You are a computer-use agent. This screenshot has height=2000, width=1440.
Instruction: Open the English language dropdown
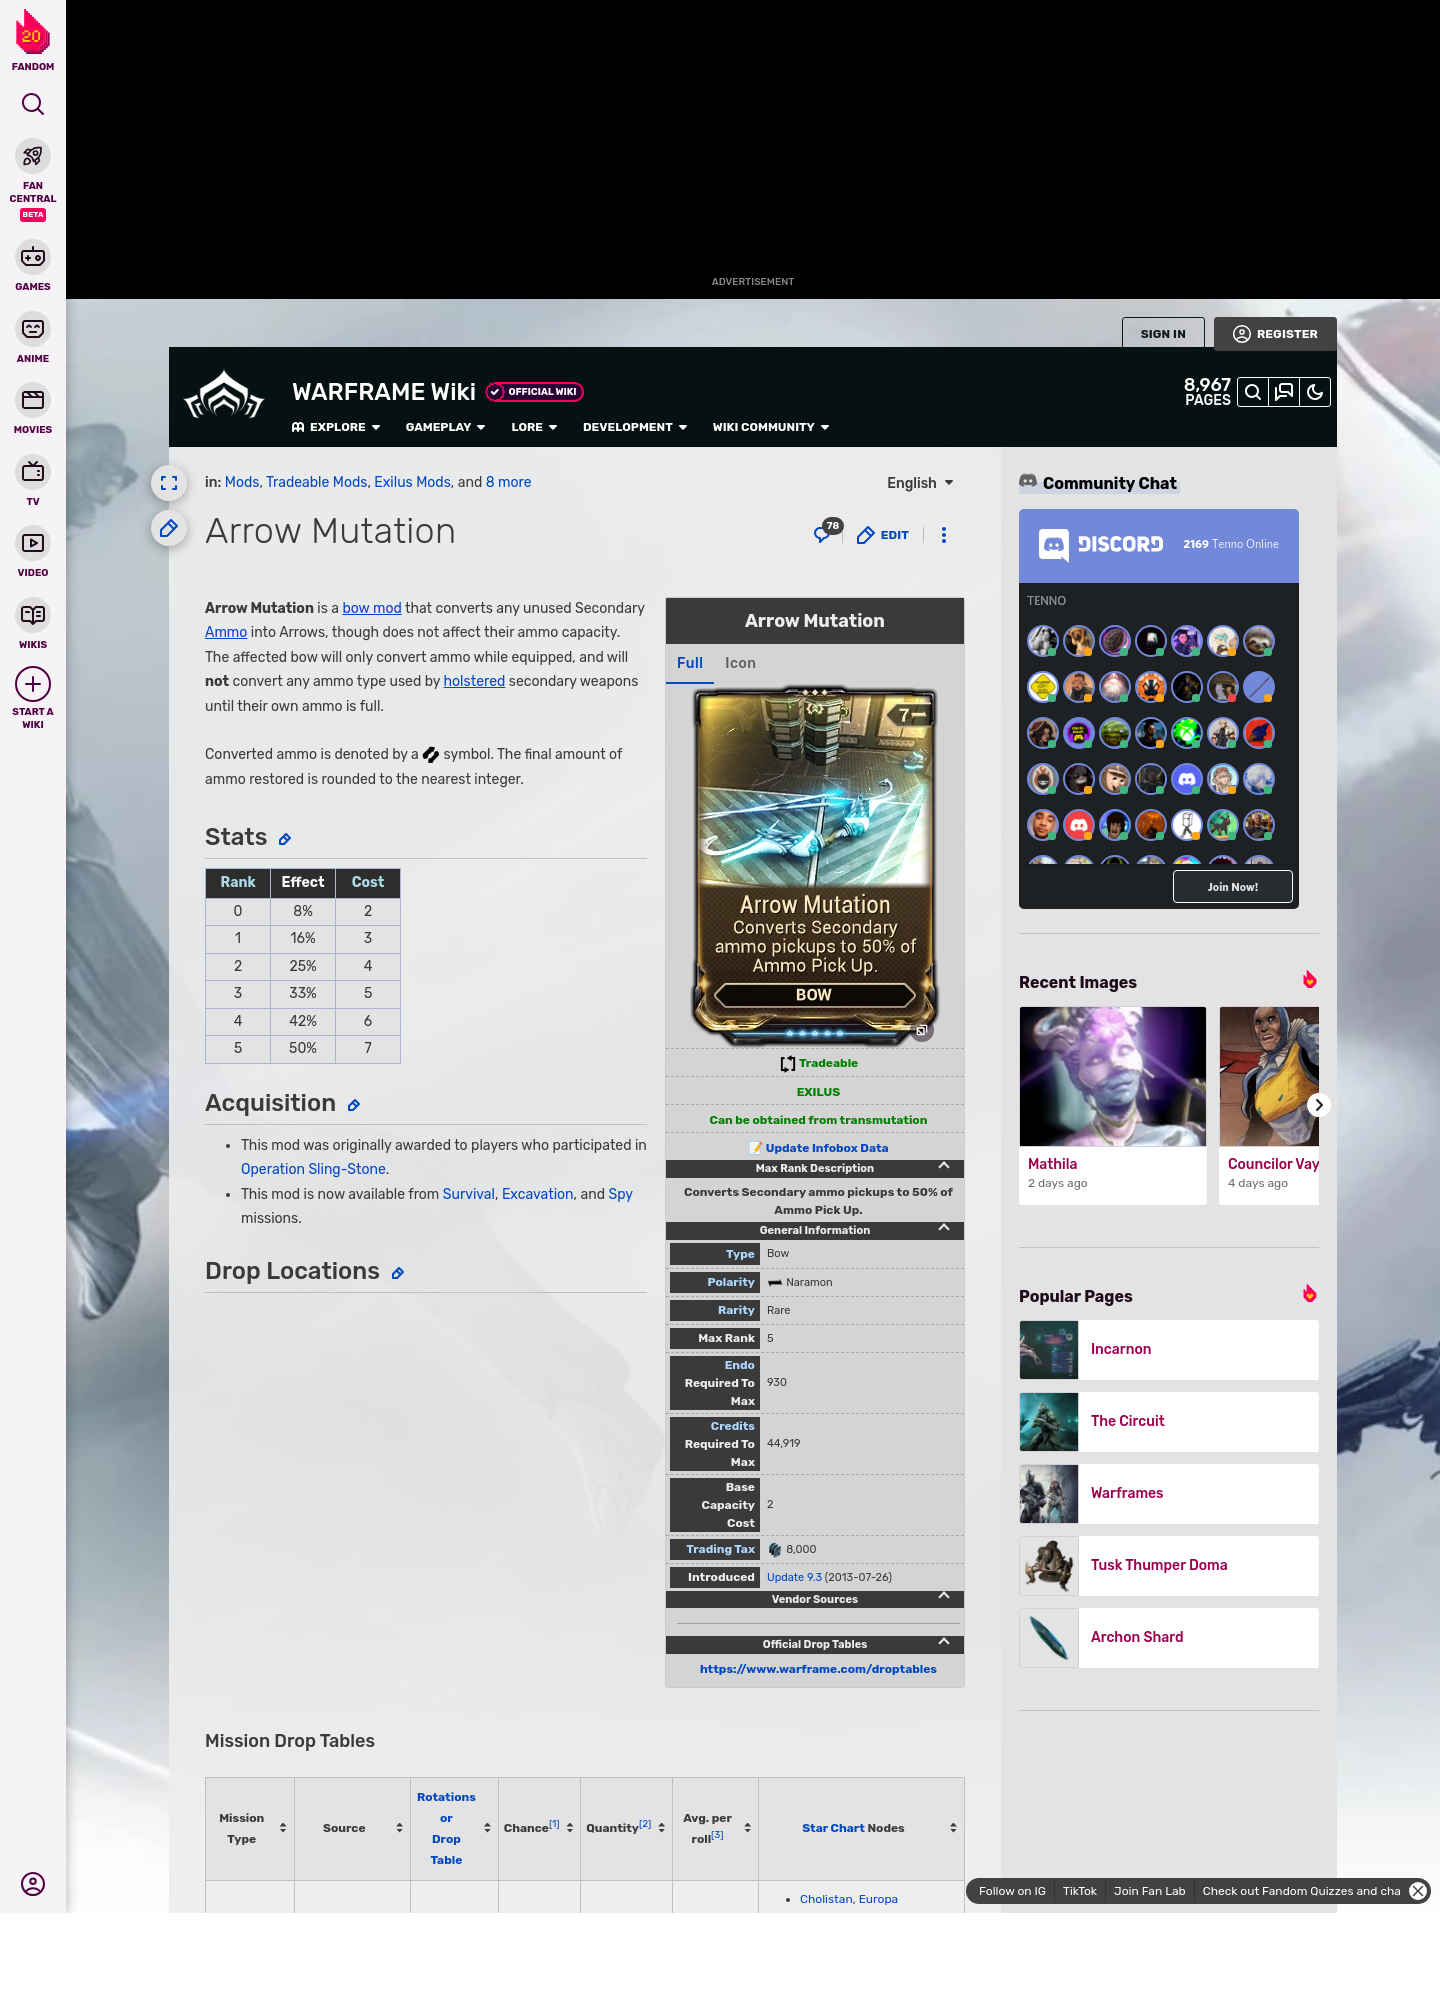(x=920, y=483)
